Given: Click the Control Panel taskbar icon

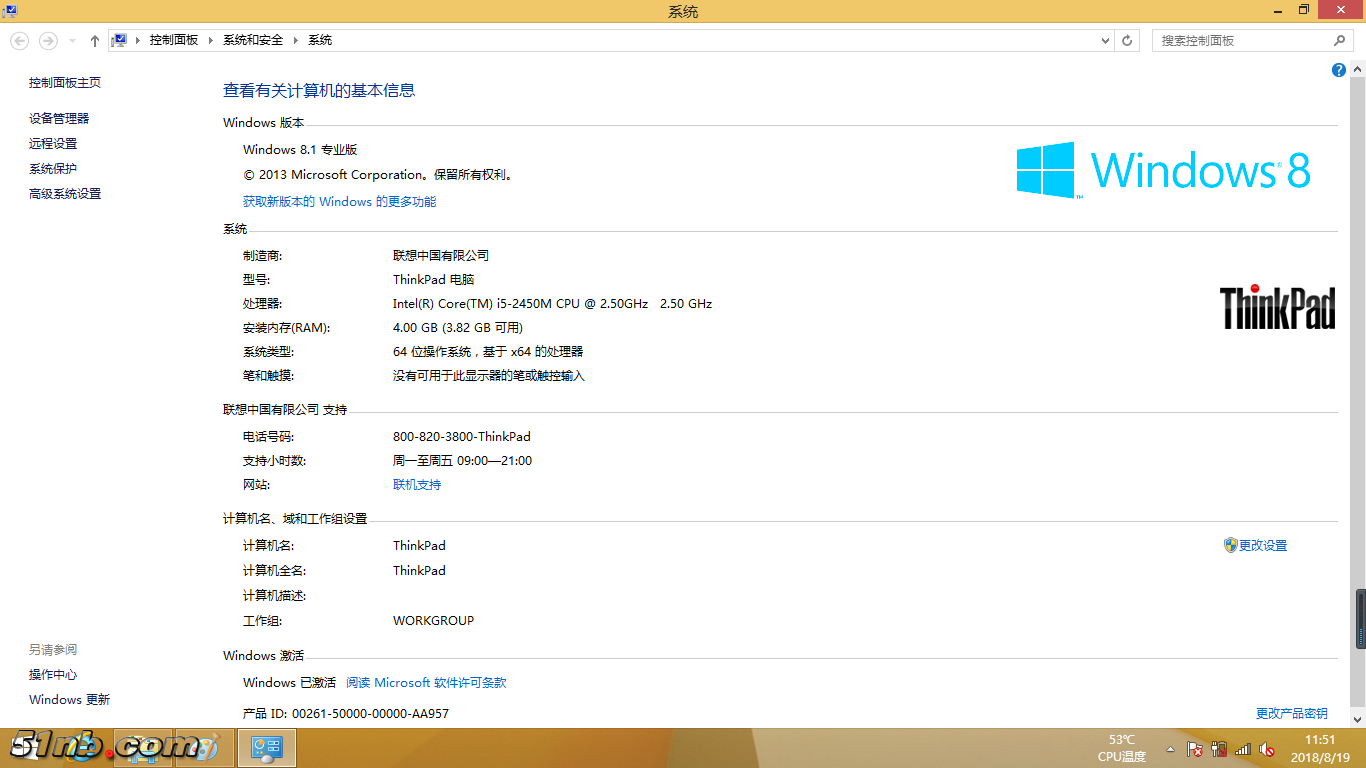Looking at the screenshot, I should (x=266, y=748).
